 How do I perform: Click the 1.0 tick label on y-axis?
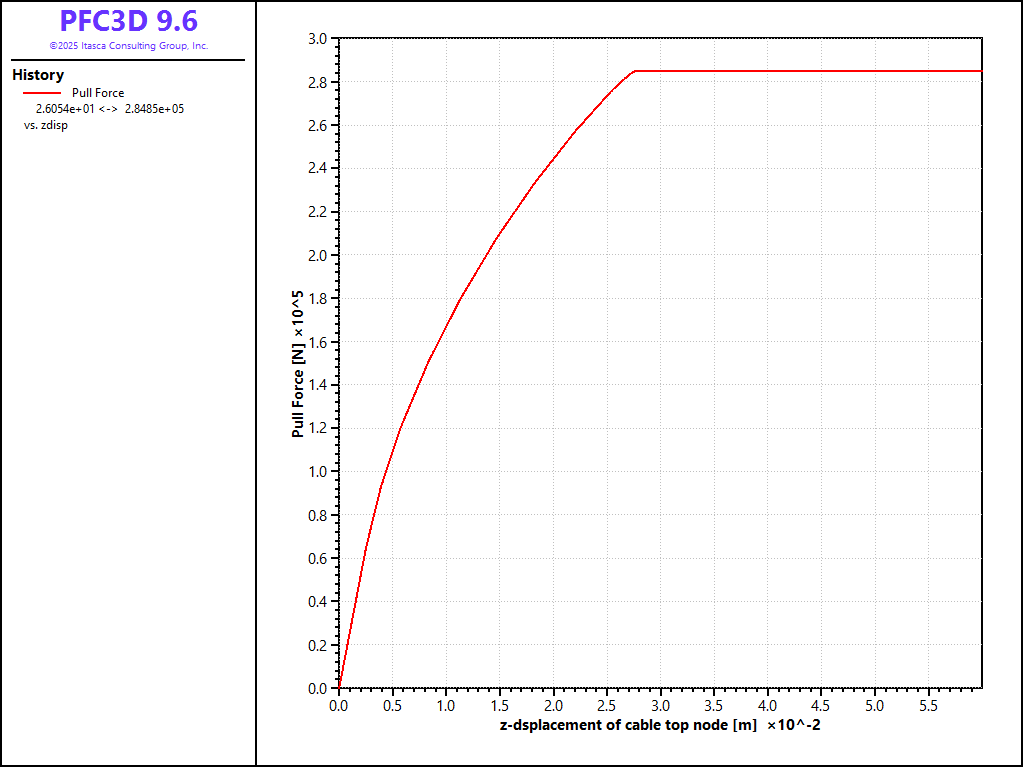pos(318,472)
